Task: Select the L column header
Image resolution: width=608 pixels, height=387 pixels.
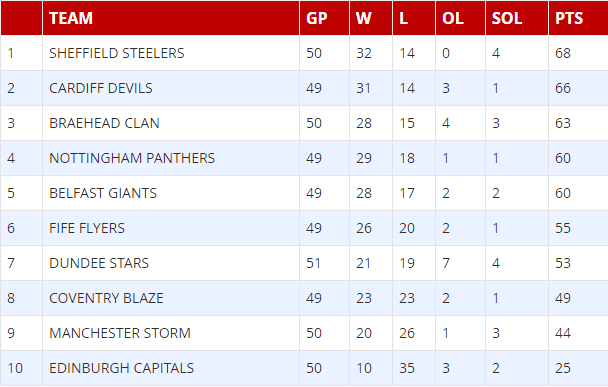Action: 404,18
